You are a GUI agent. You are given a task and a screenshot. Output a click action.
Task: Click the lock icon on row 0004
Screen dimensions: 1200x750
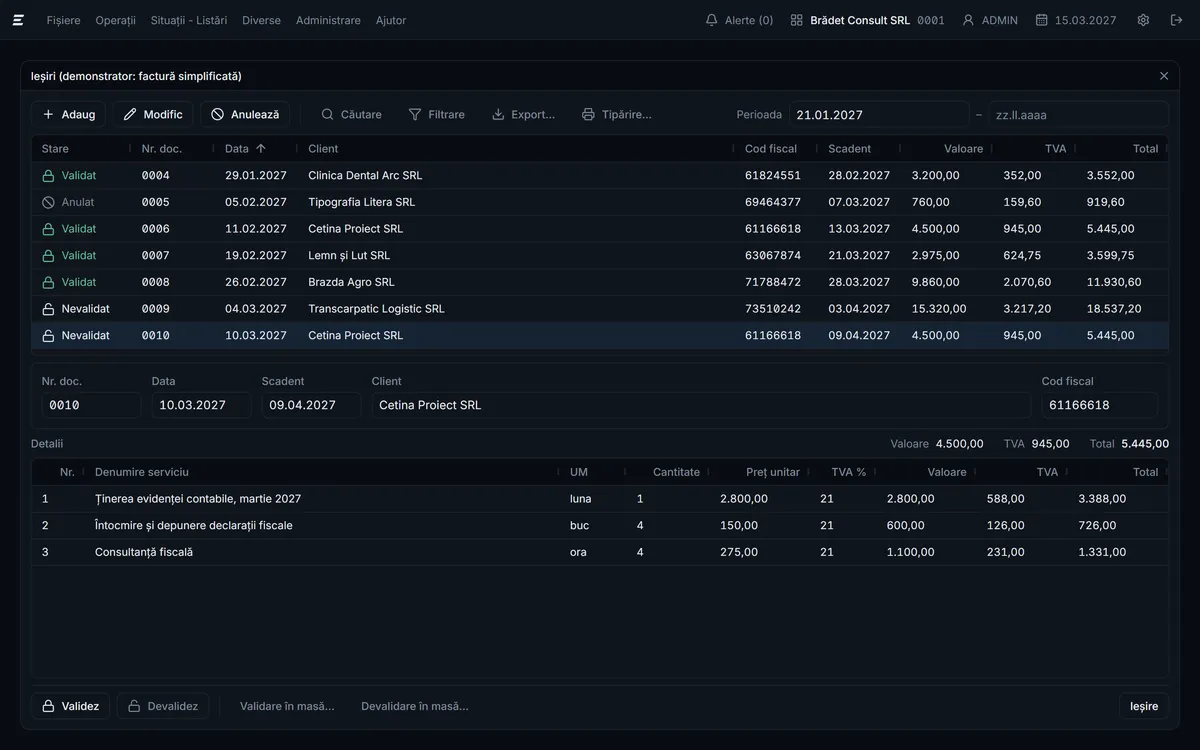click(x=48, y=176)
